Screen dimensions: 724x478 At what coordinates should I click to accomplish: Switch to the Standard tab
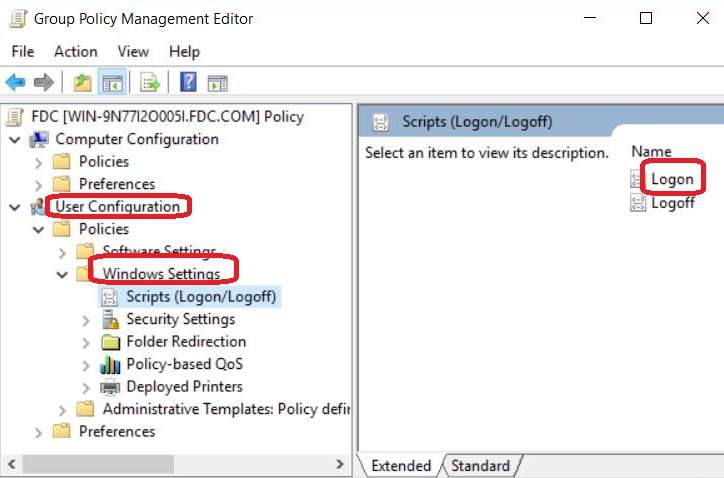[x=480, y=466]
